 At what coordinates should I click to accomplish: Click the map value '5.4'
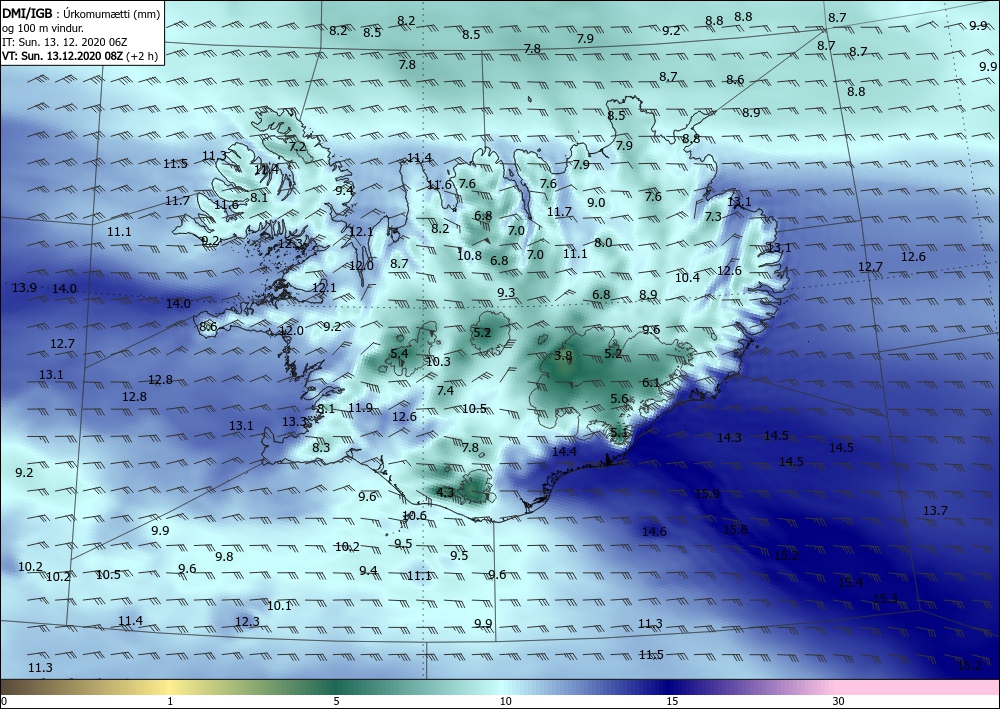[x=399, y=353]
